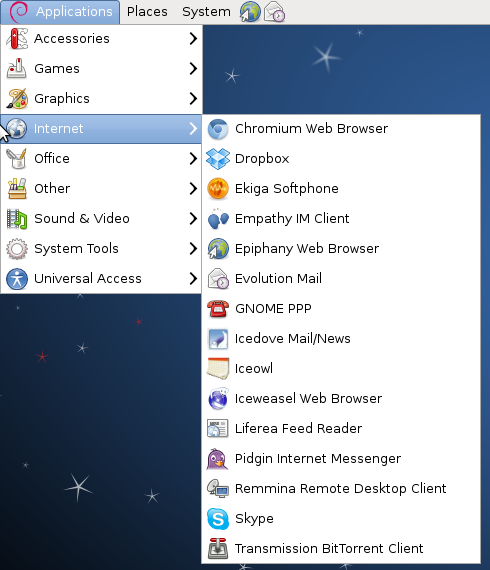Click the Evolution envelope icon in submenu

click(218, 278)
